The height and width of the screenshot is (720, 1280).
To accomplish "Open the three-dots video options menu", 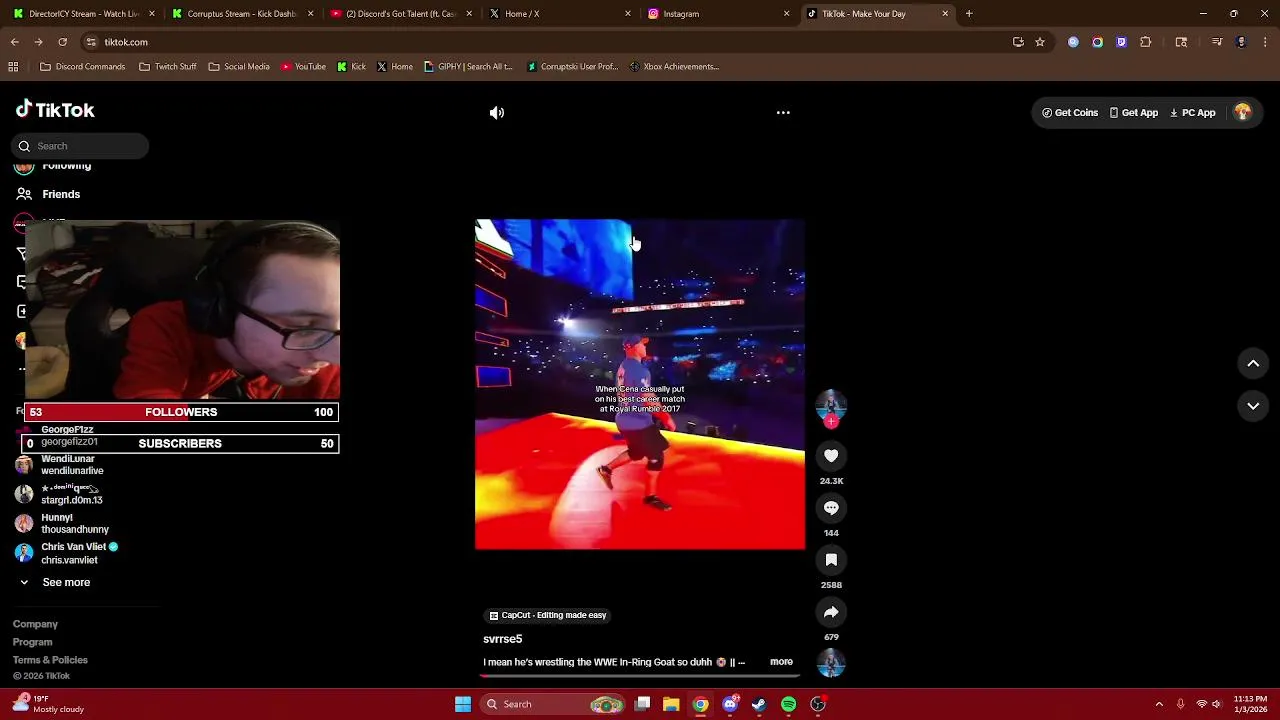I will coord(783,113).
